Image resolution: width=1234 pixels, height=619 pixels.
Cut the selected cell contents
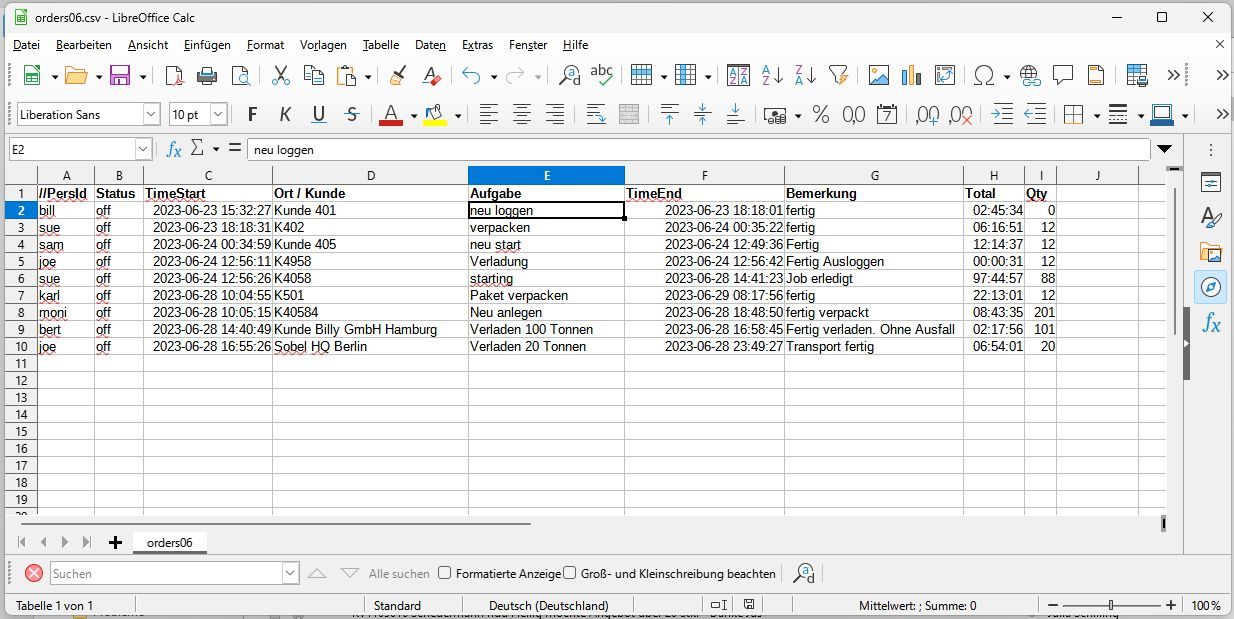point(281,76)
